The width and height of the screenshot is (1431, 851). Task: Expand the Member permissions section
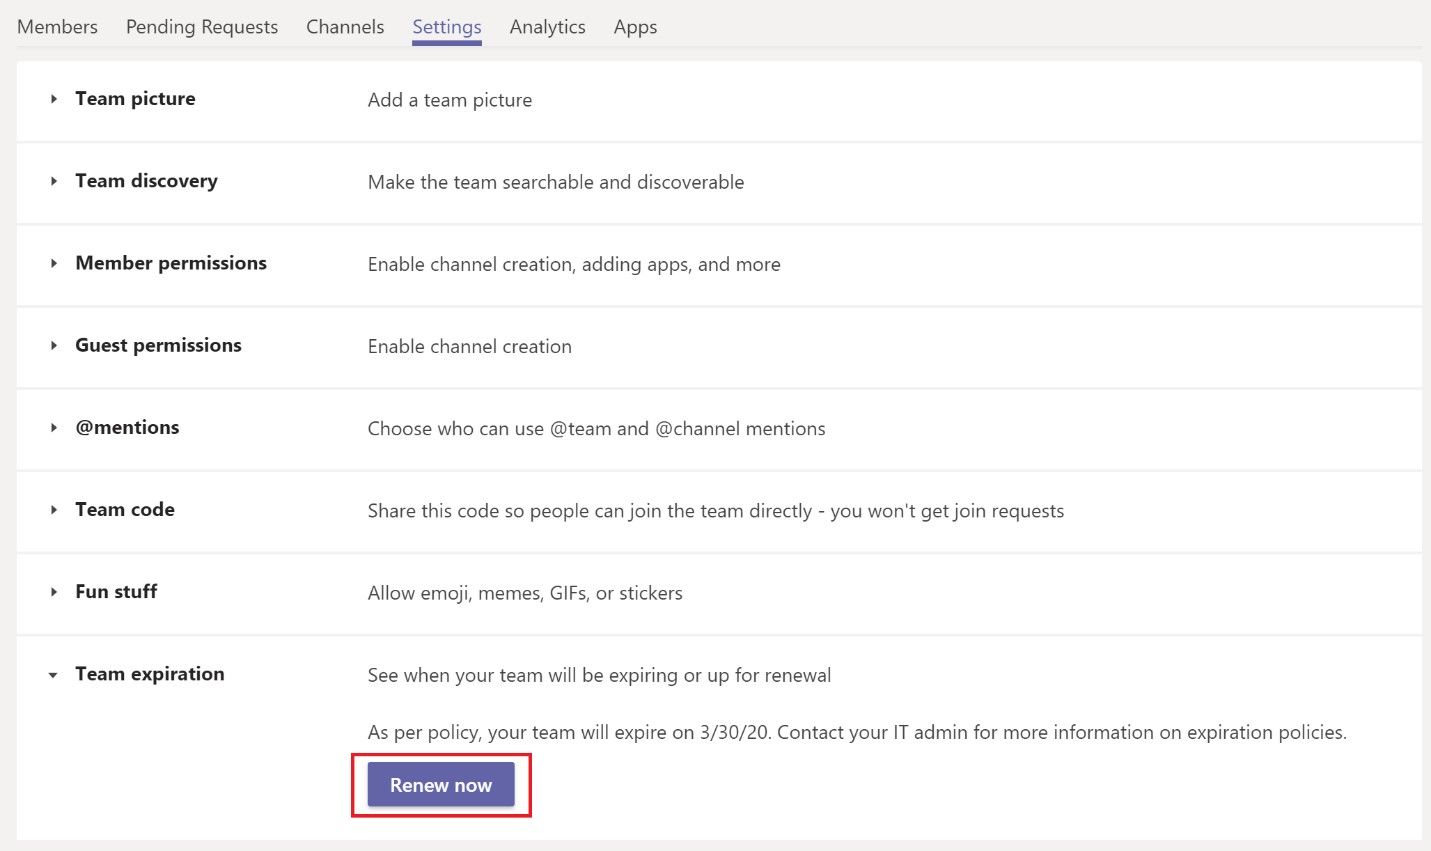54,263
